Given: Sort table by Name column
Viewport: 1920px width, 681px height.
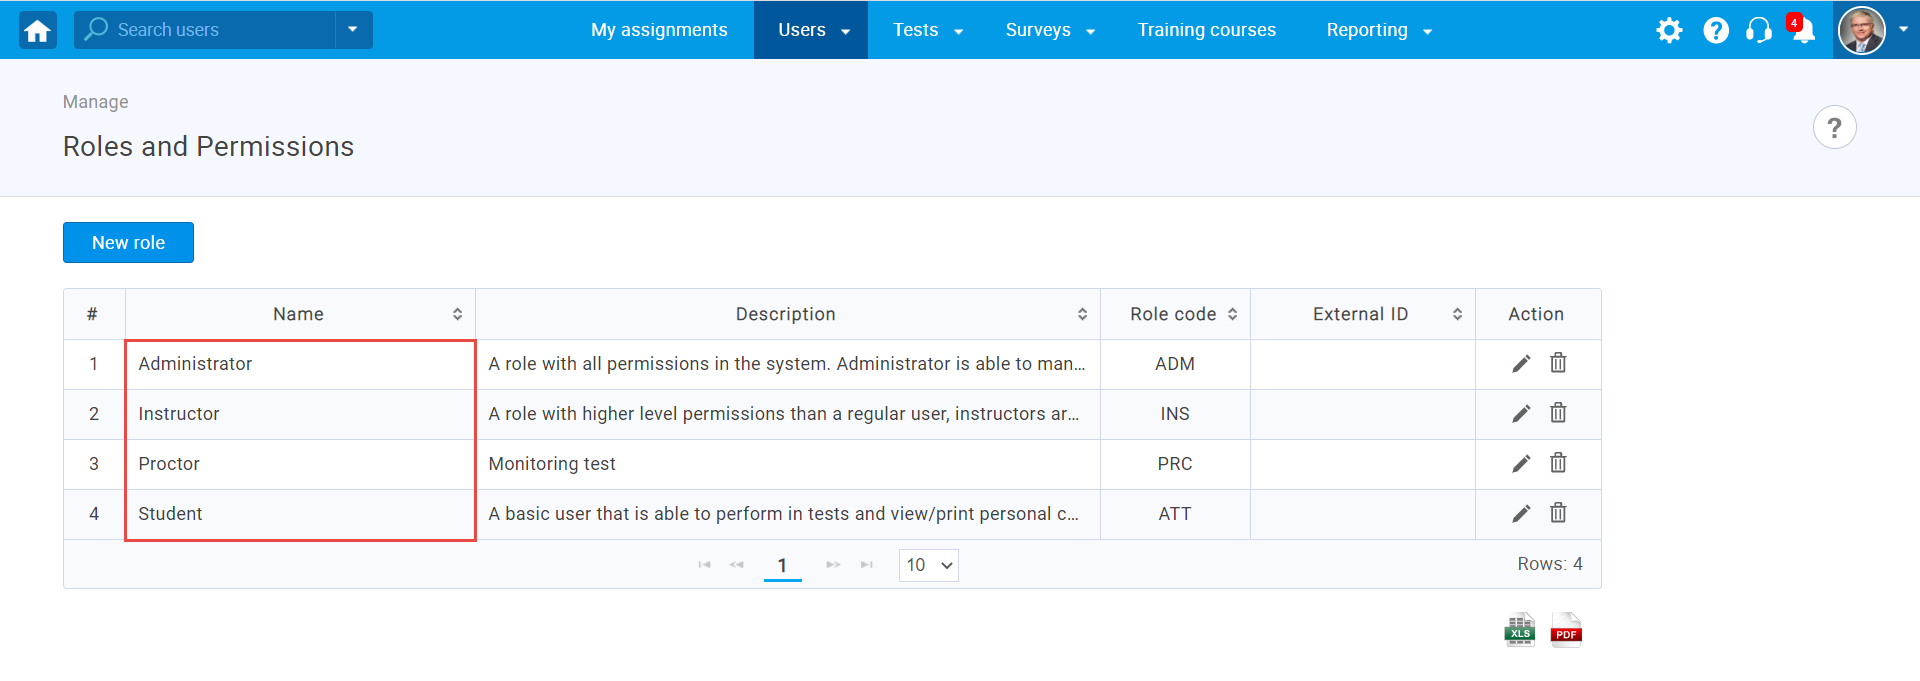Looking at the screenshot, I should (457, 314).
